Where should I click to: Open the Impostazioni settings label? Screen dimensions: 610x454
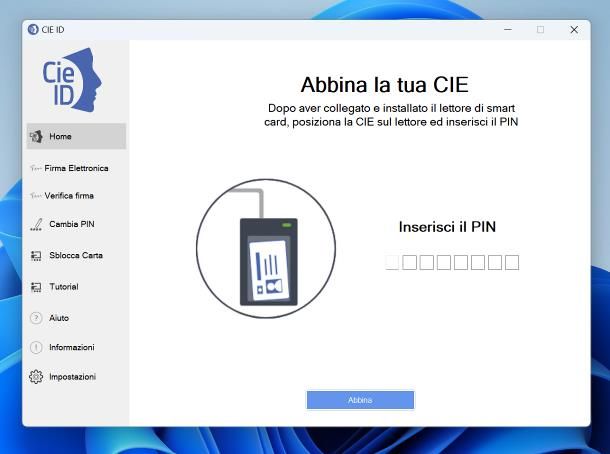tap(72, 377)
